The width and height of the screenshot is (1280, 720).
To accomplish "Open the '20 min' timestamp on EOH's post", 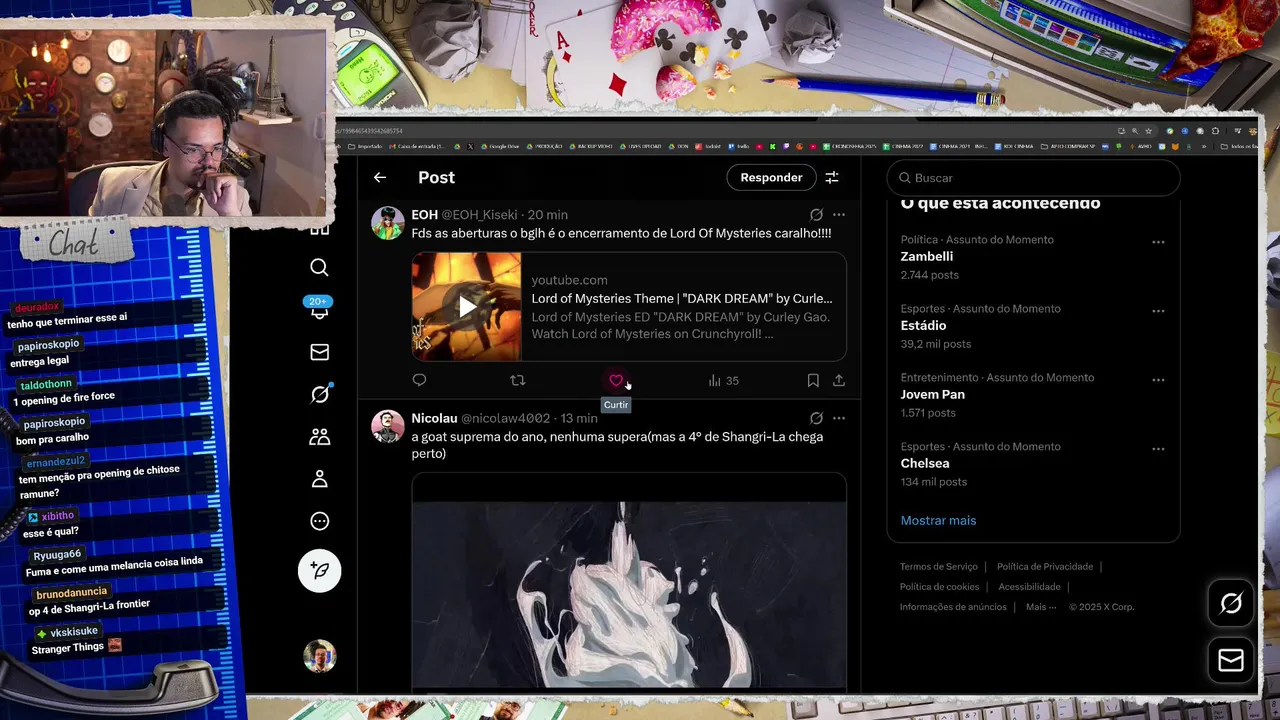I will tap(548, 215).
